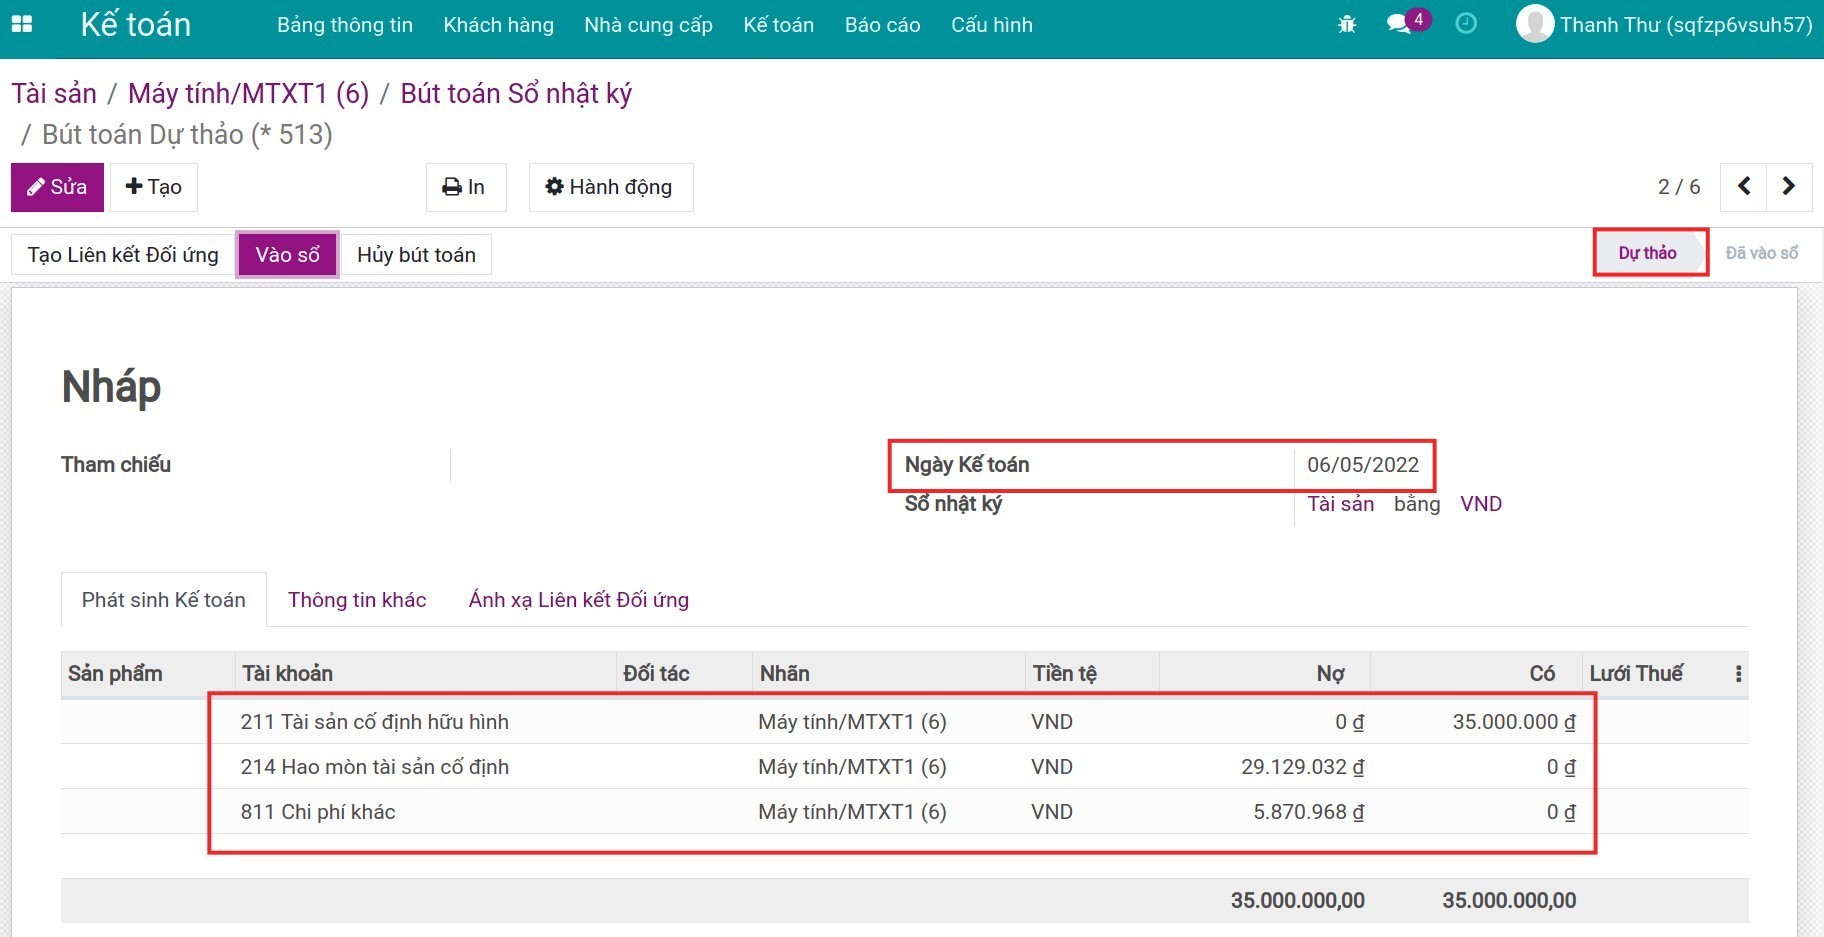Open the Tài sản journal link
Image resolution: width=1824 pixels, height=937 pixels.
[x=1340, y=504]
